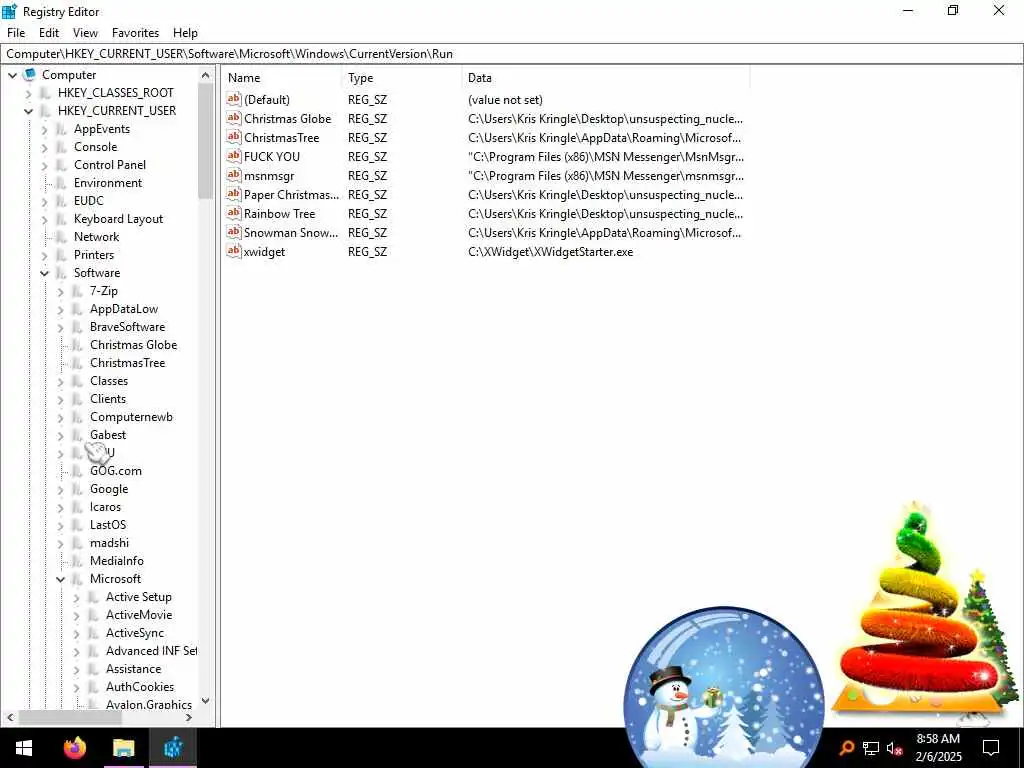Click the registry path address bar

point(512,54)
